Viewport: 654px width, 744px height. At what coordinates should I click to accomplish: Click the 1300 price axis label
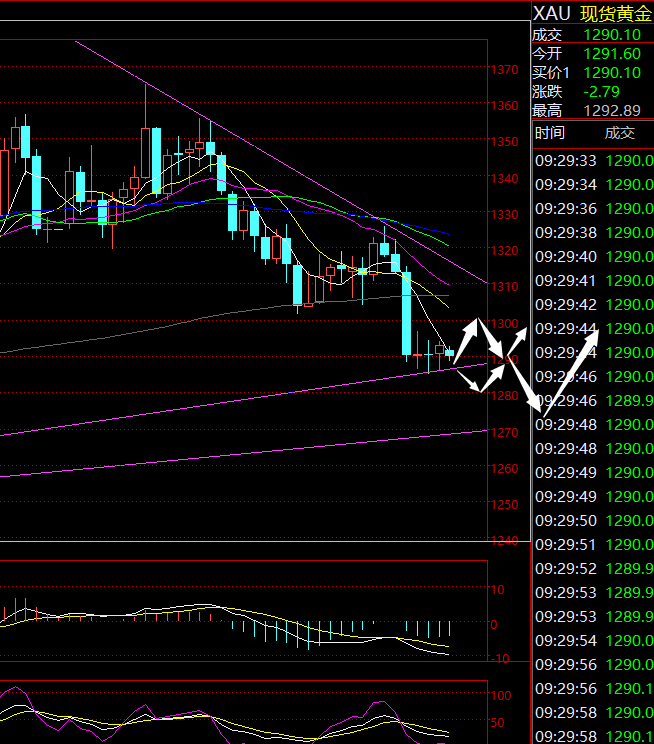pyautogui.click(x=505, y=324)
